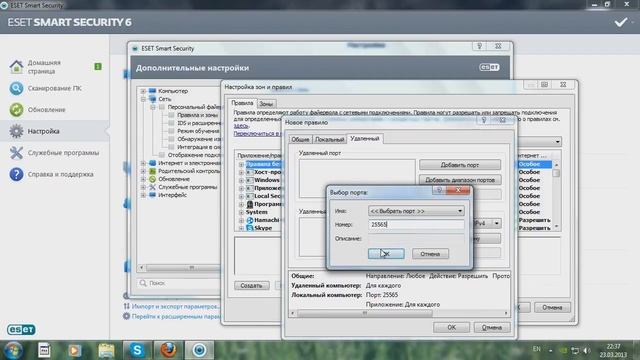The height and width of the screenshot is (360, 640).
Task: Open Служебные программы tools icon
Action: coord(16,153)
